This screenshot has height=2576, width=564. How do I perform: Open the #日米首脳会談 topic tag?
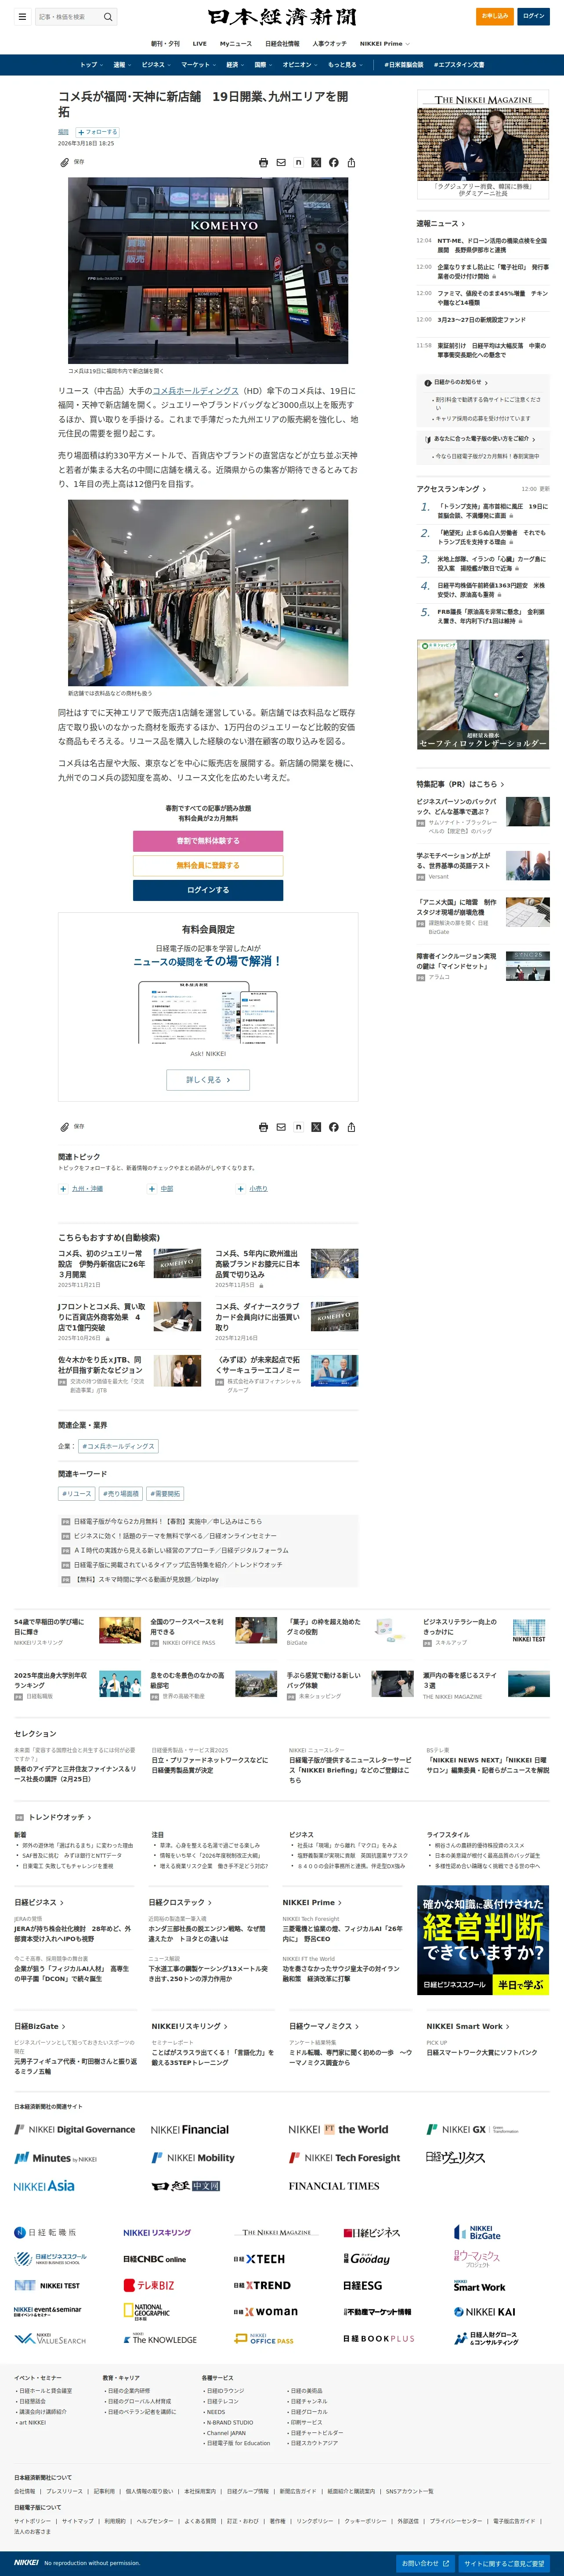[404, 65]
